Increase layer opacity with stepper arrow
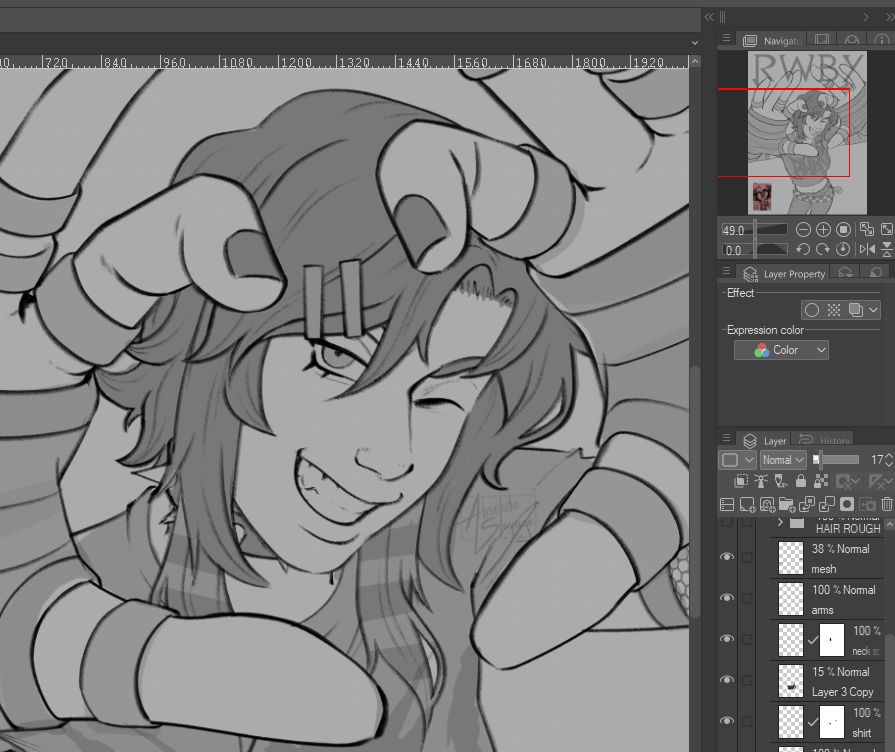 click(x=889, y=456)
